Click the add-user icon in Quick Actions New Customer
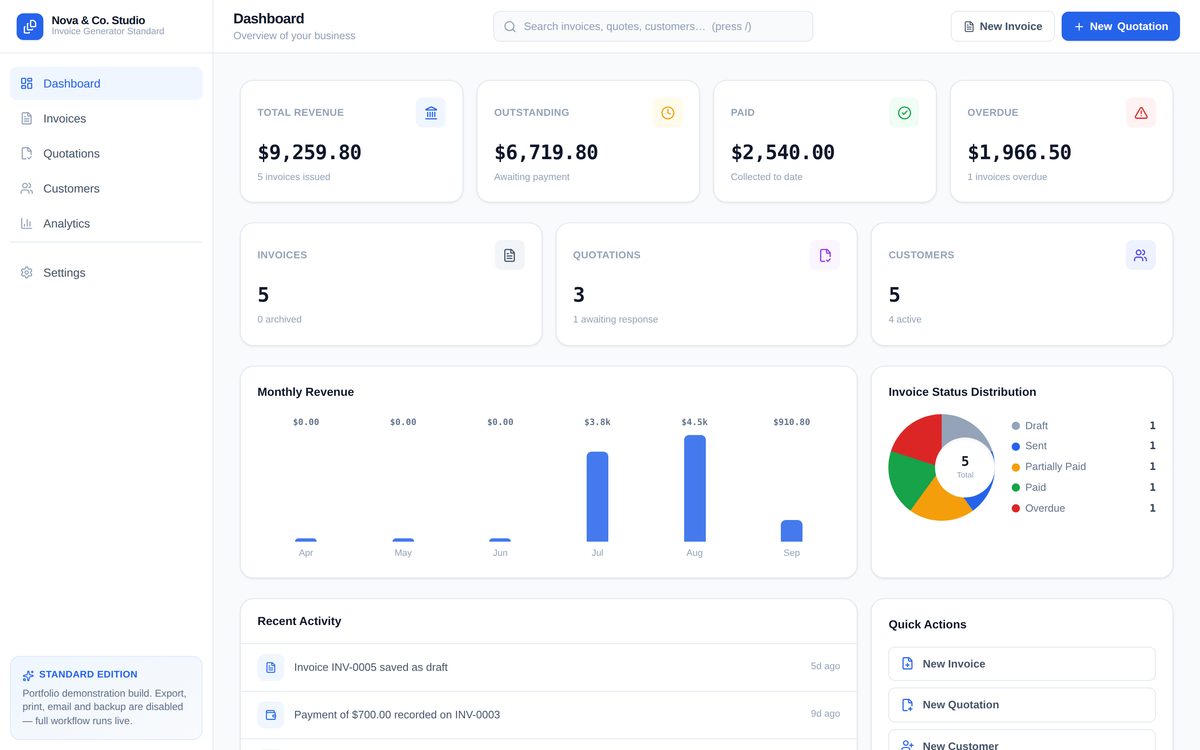The height and width of the screenshot is (750, 1200). [908, 745]
